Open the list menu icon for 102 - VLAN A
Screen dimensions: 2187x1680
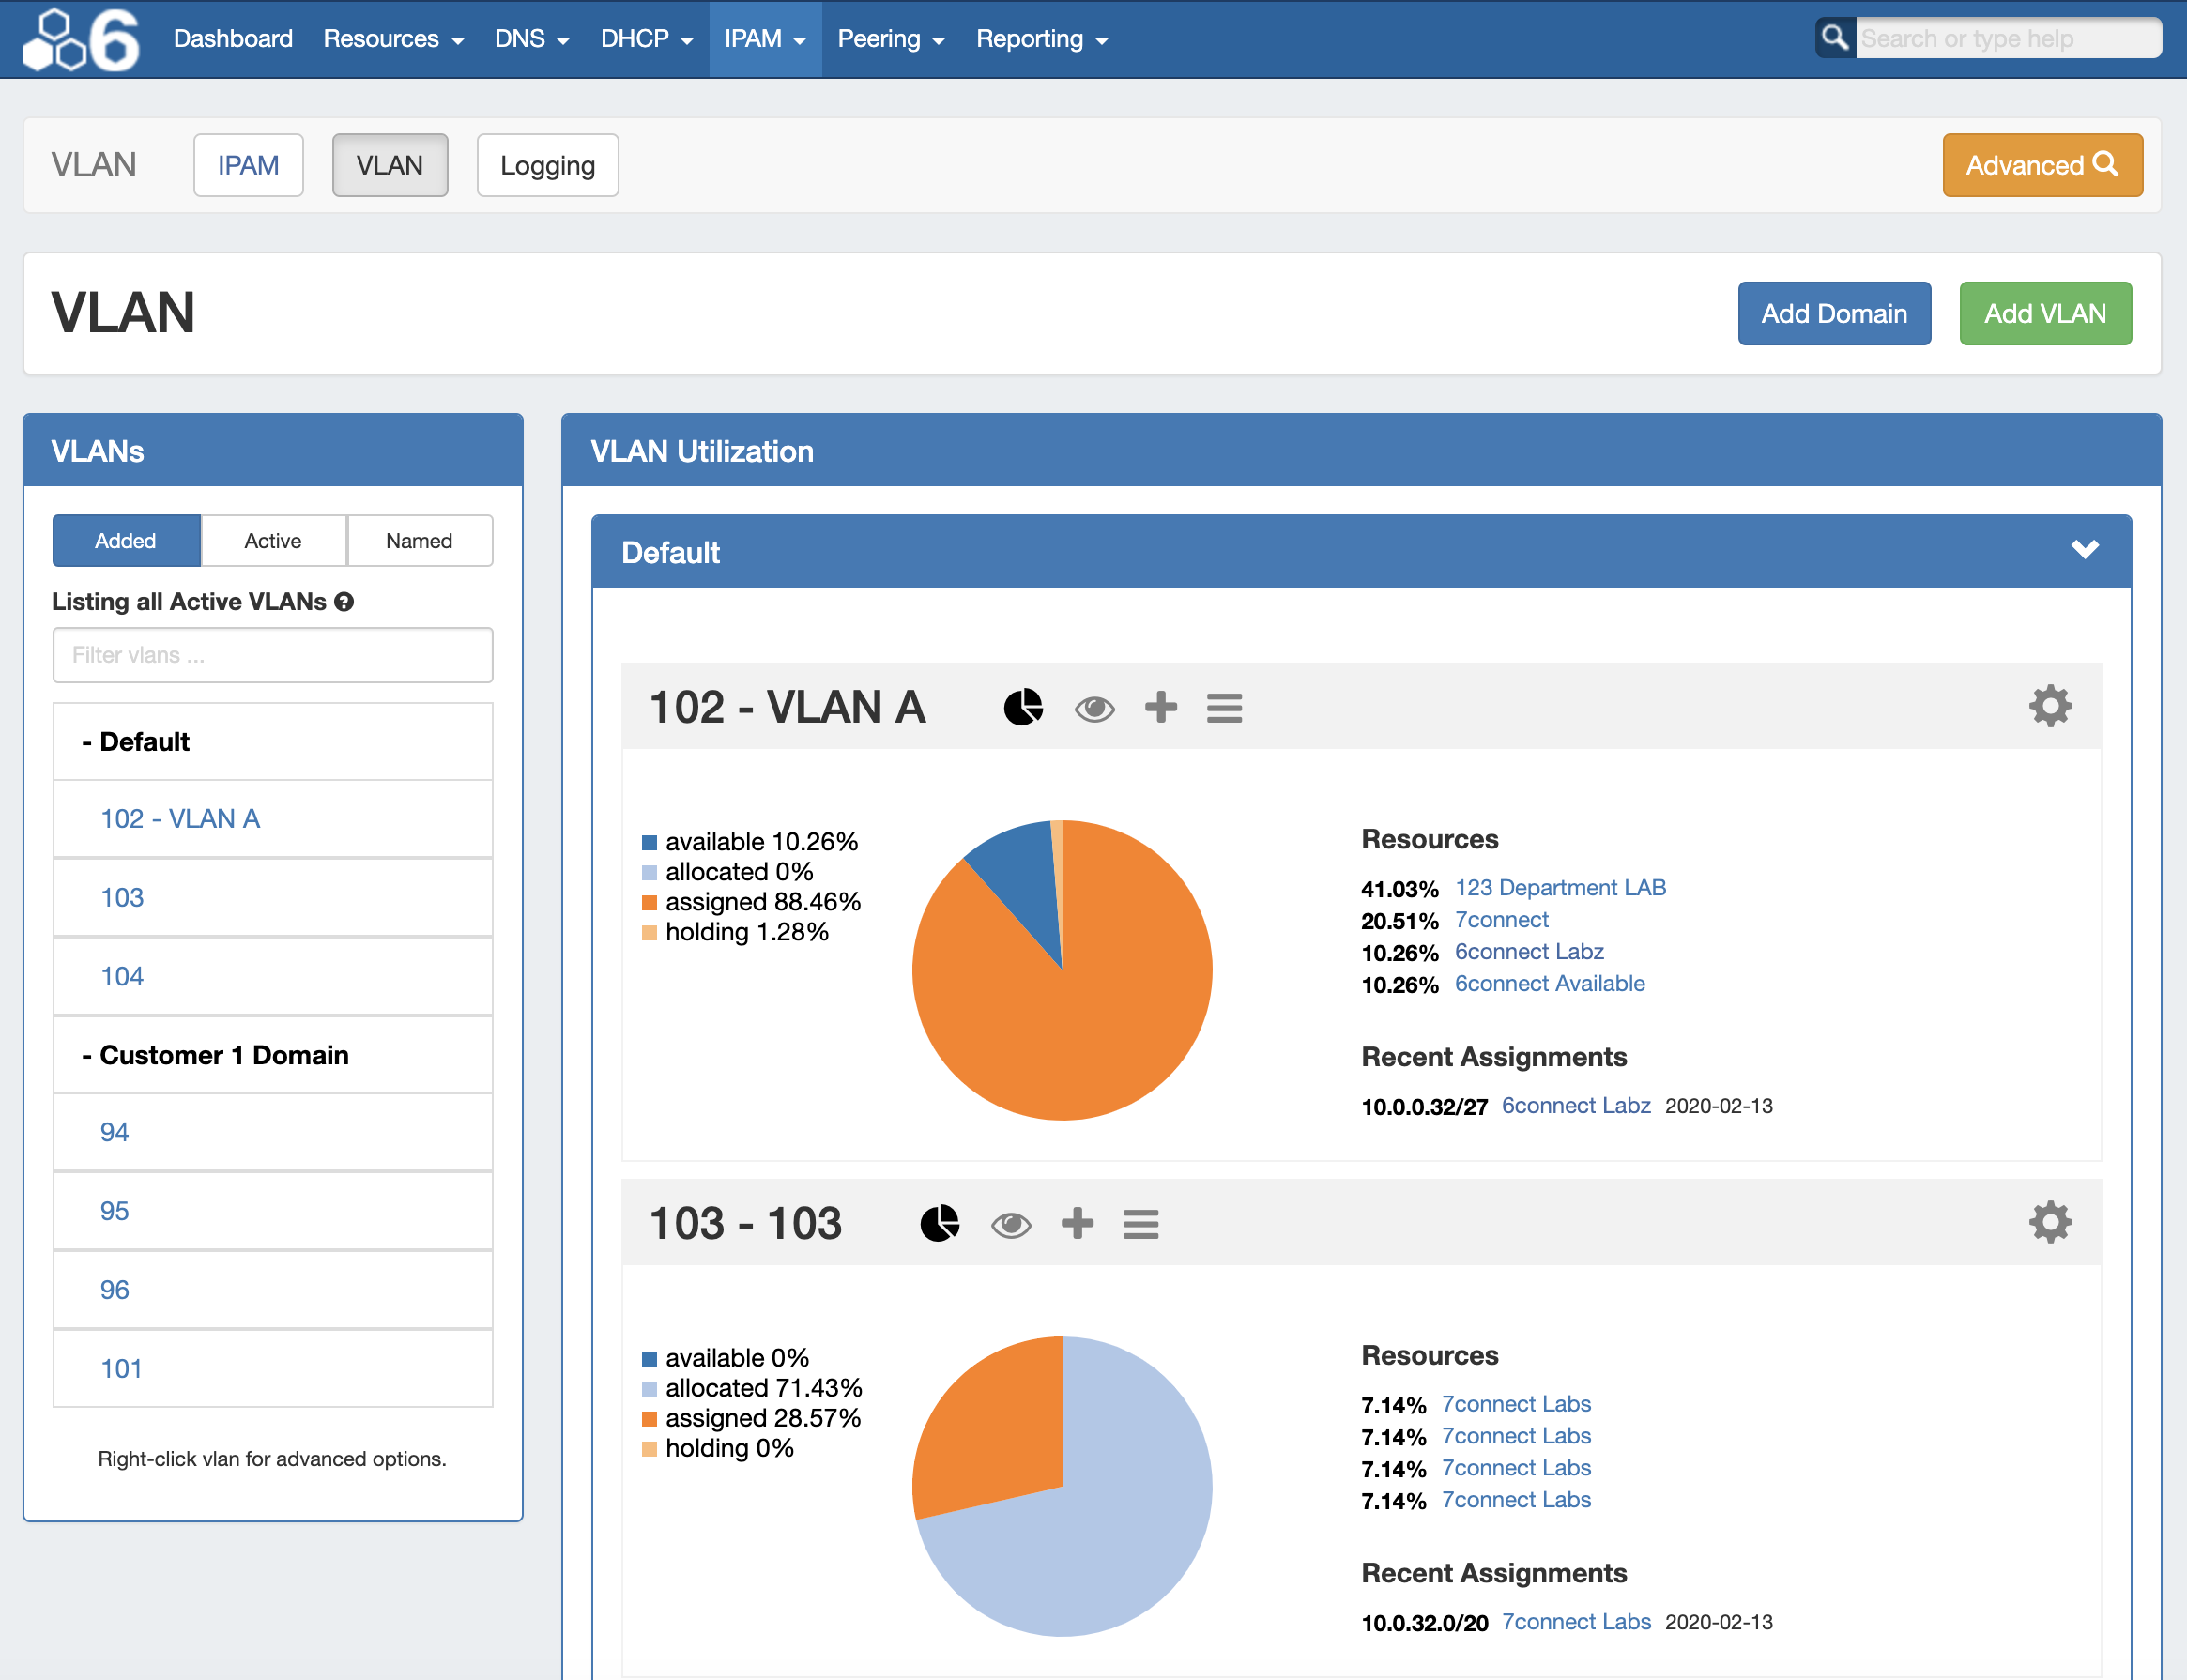pyautogui.click(x=1223, y=708)
